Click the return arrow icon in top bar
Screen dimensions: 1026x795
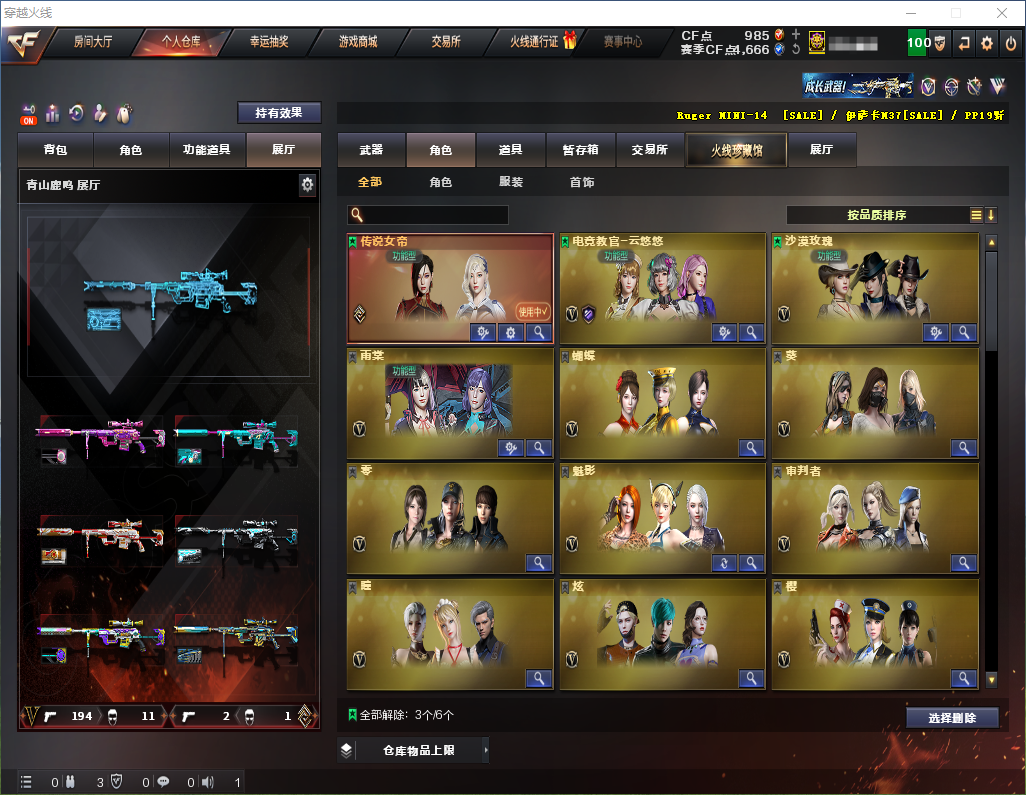pyautogui.click(x=964, y=43)
